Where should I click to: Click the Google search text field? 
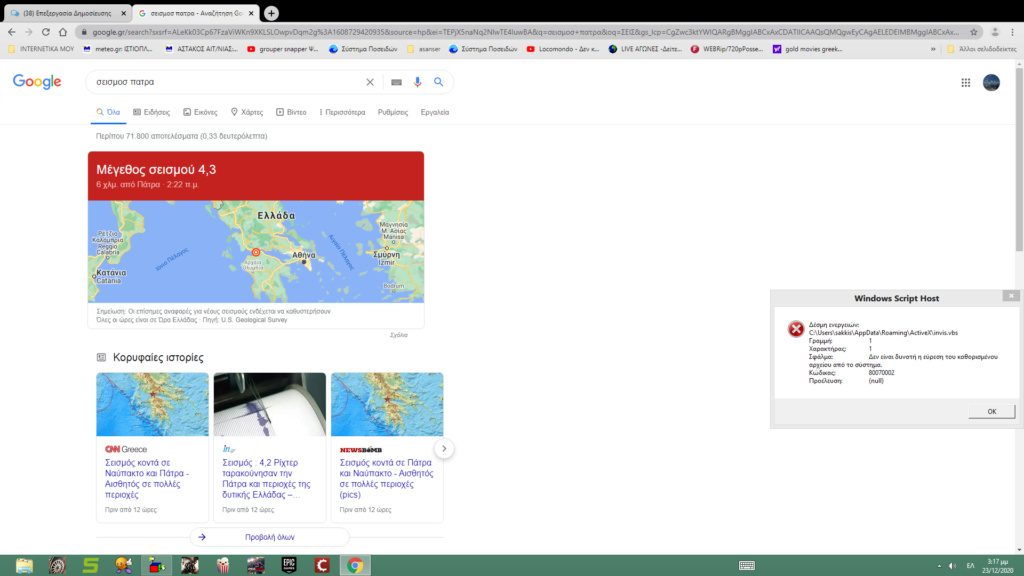point(227,82)
